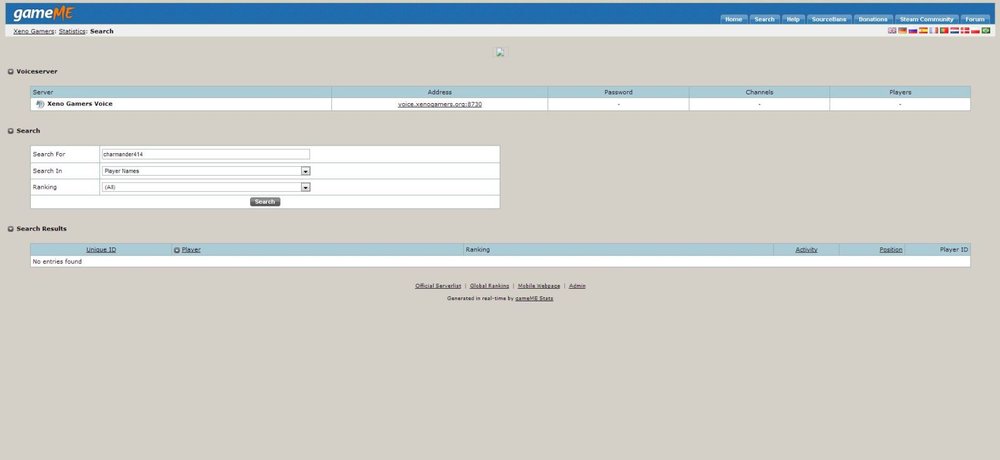
Task: Open the Home tab
Action: (733, 19)
